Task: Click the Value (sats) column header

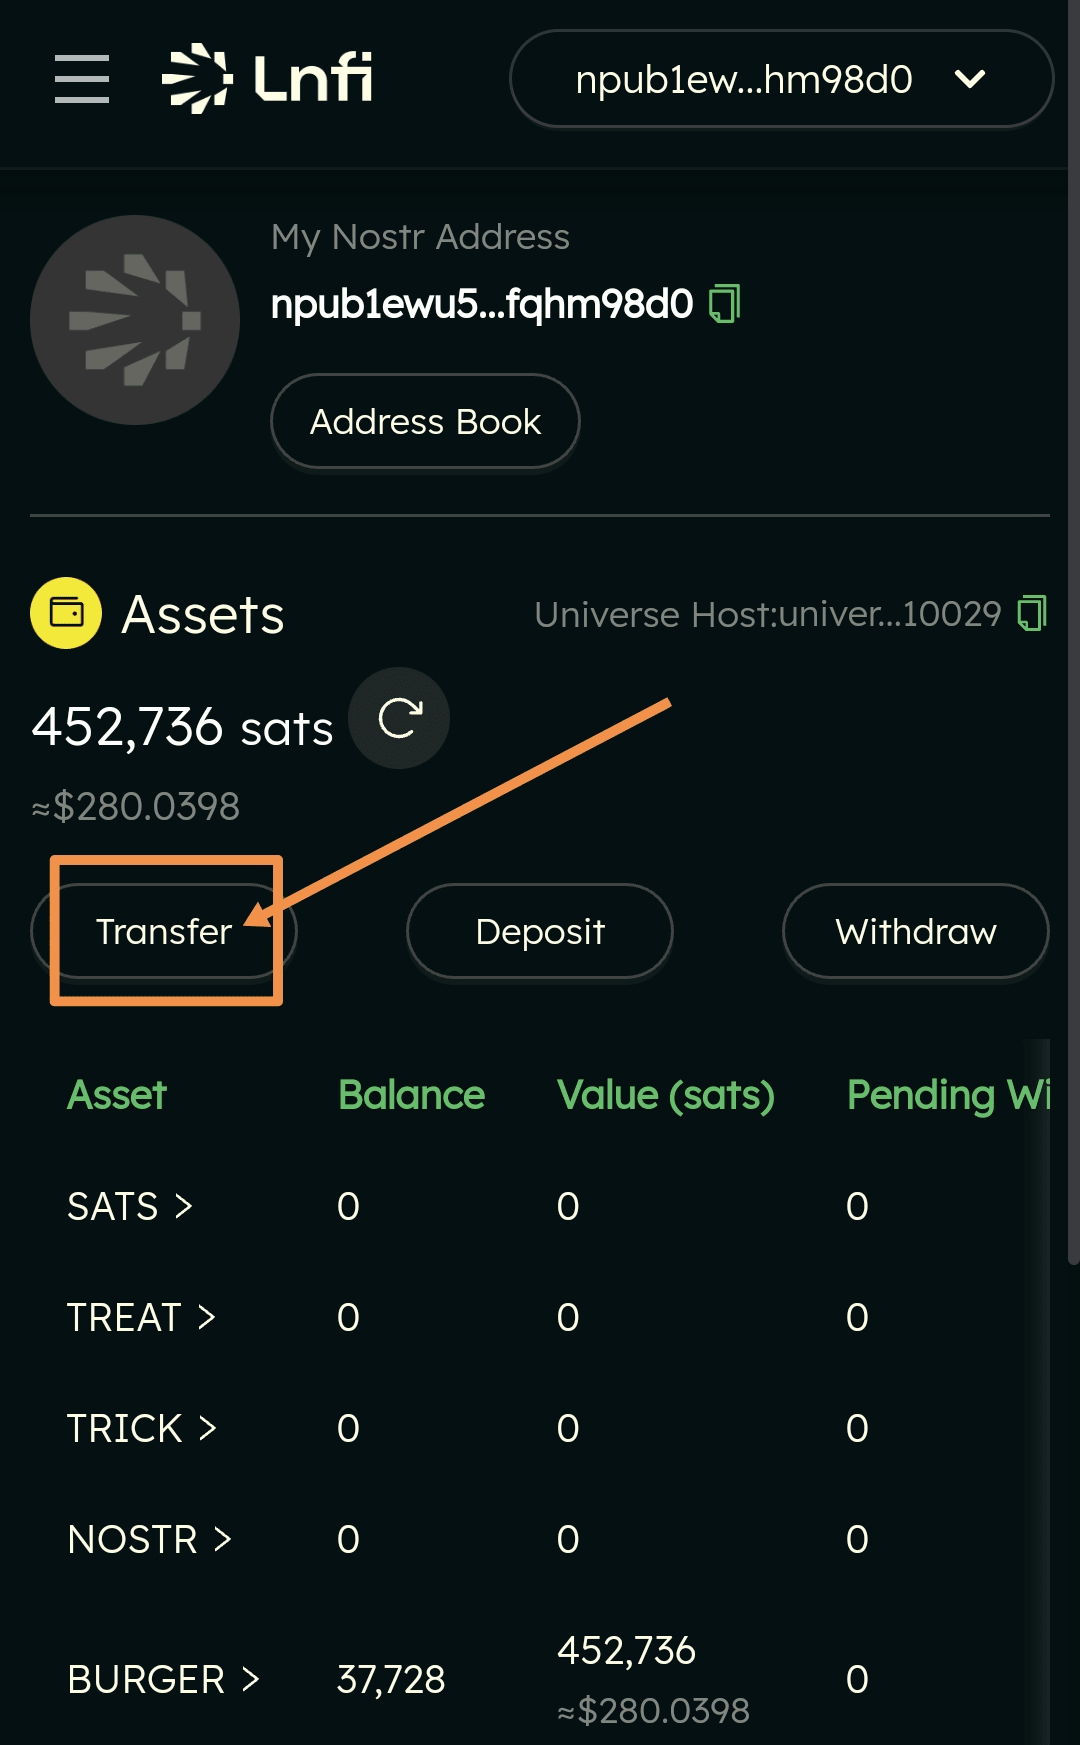Action: (665, 1095)
